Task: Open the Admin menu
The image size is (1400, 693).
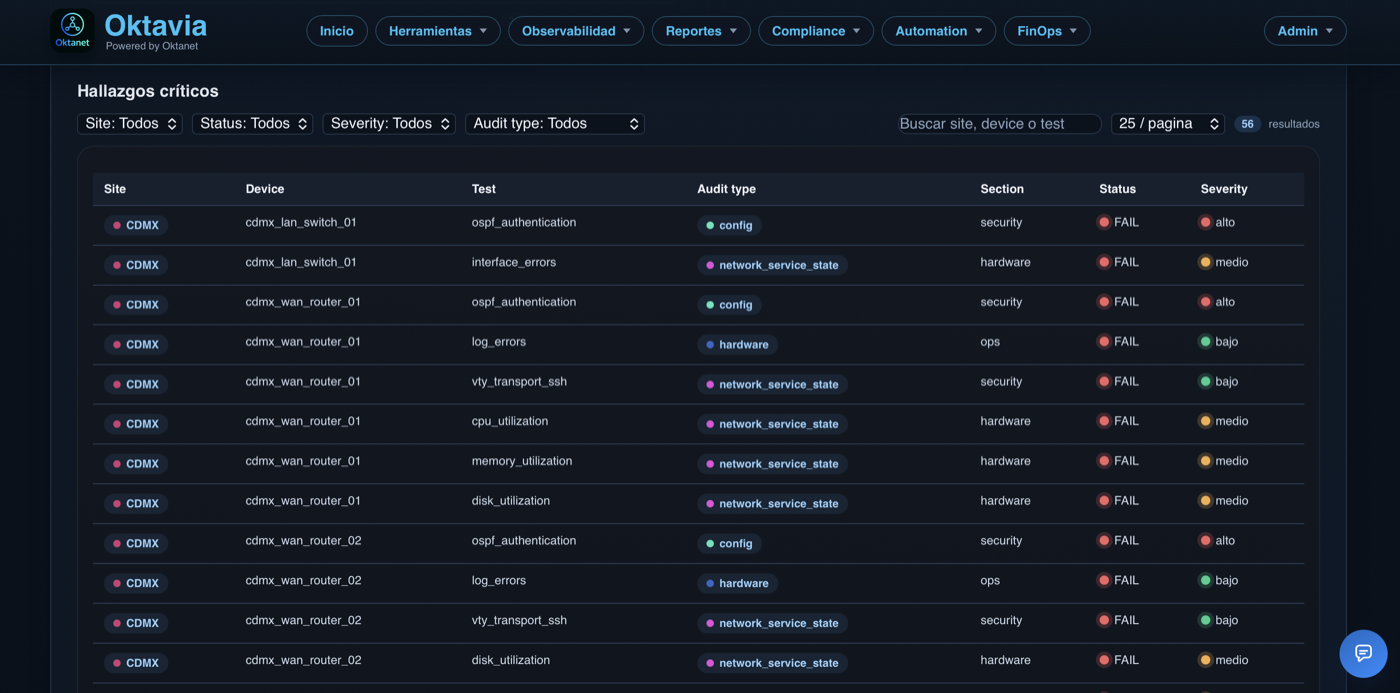Action: 1305,30
